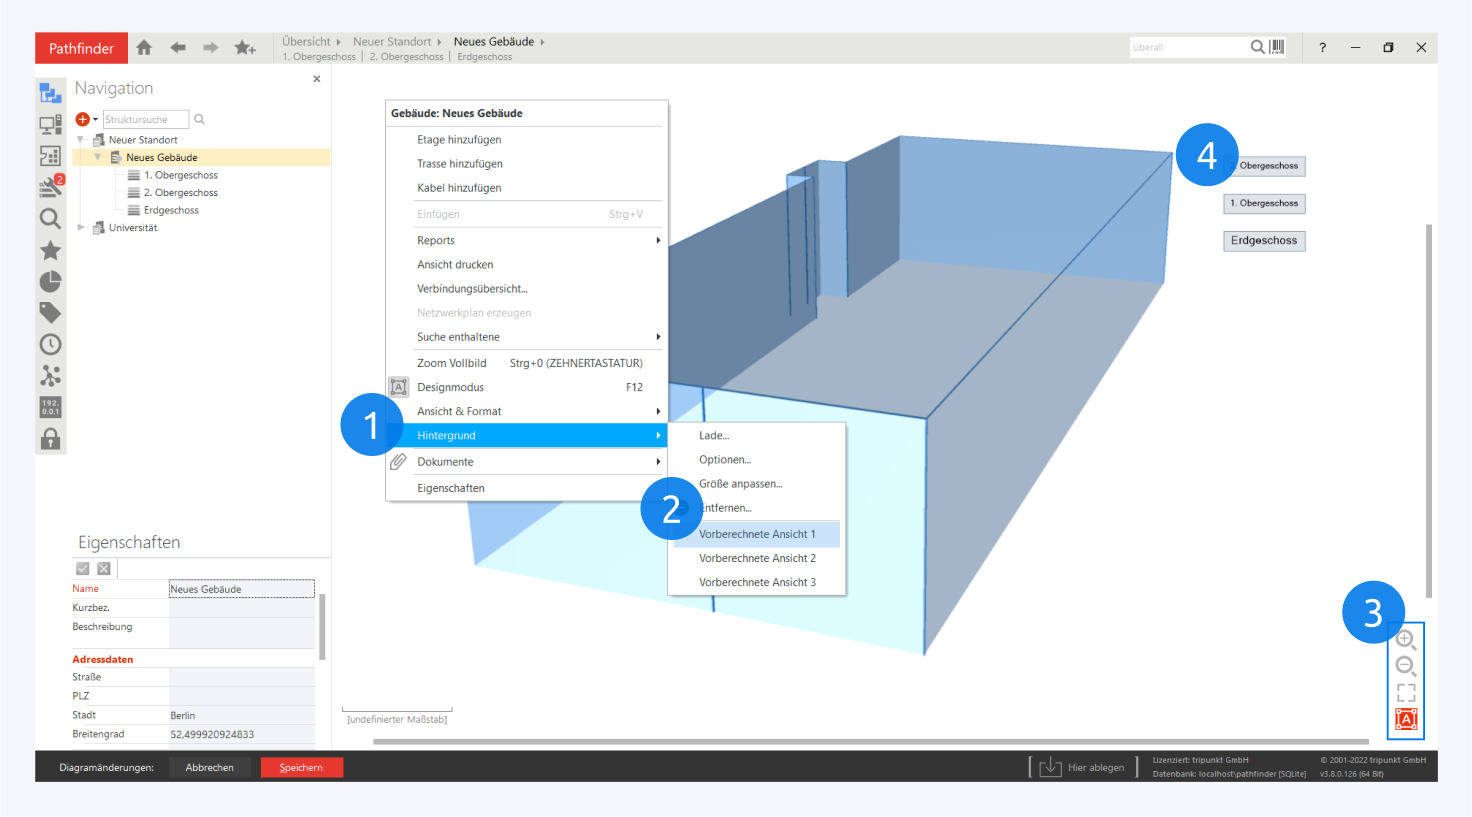Screen dimensions: 1472x817
Task: Click the red Speichern button
Action: (301, 768)
